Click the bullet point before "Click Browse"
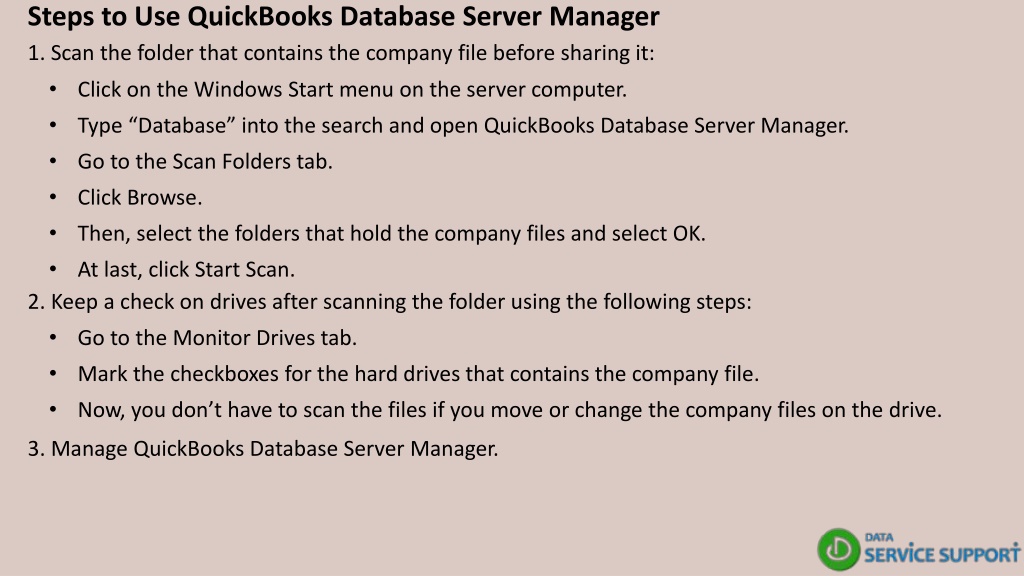 [x=53, y=197]
